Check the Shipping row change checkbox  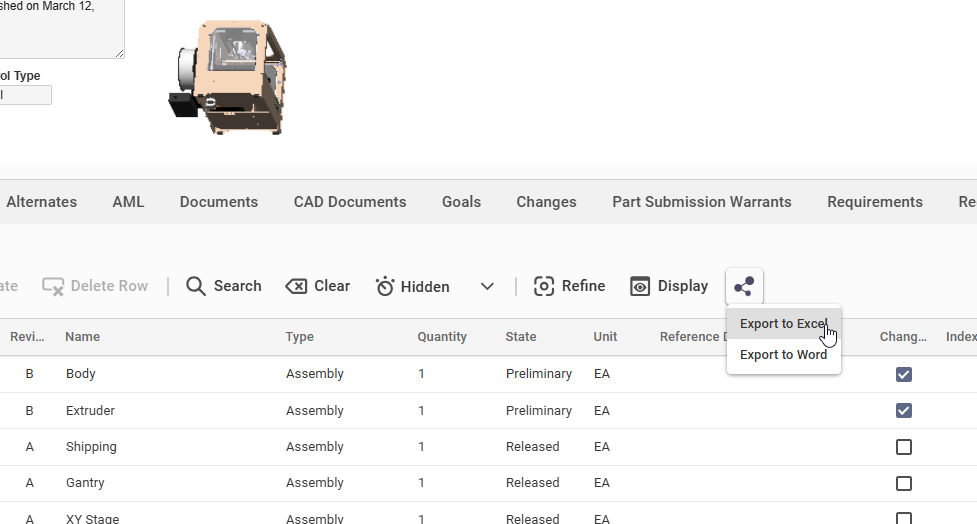point(904,447)
